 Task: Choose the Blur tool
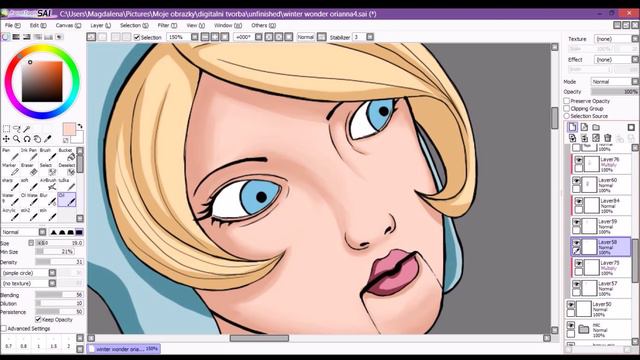pos(48,200)
